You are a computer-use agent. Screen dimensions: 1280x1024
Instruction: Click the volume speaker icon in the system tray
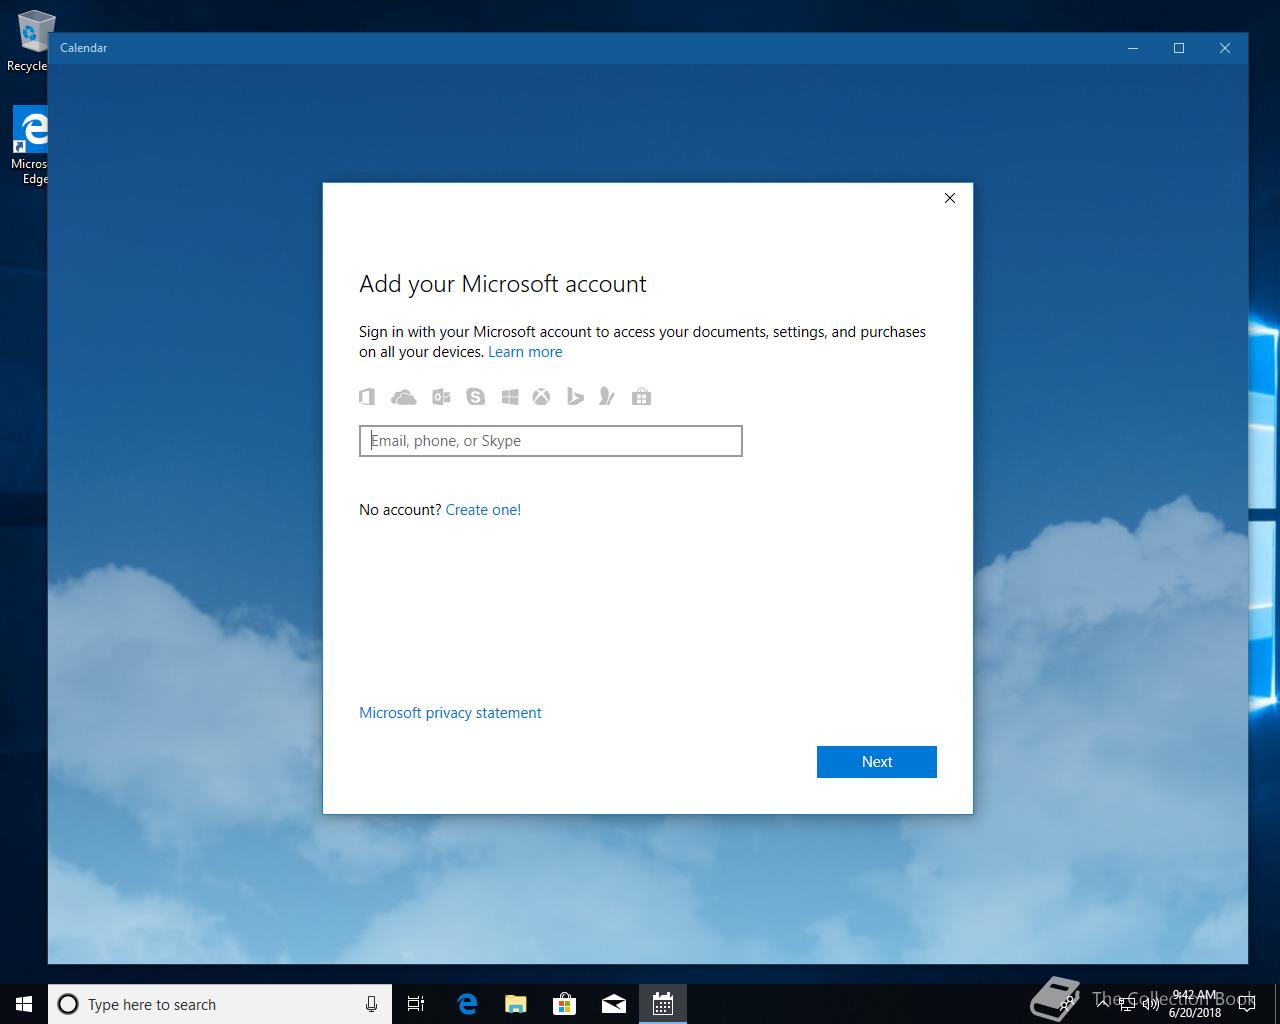(x=1151, y=1004)
